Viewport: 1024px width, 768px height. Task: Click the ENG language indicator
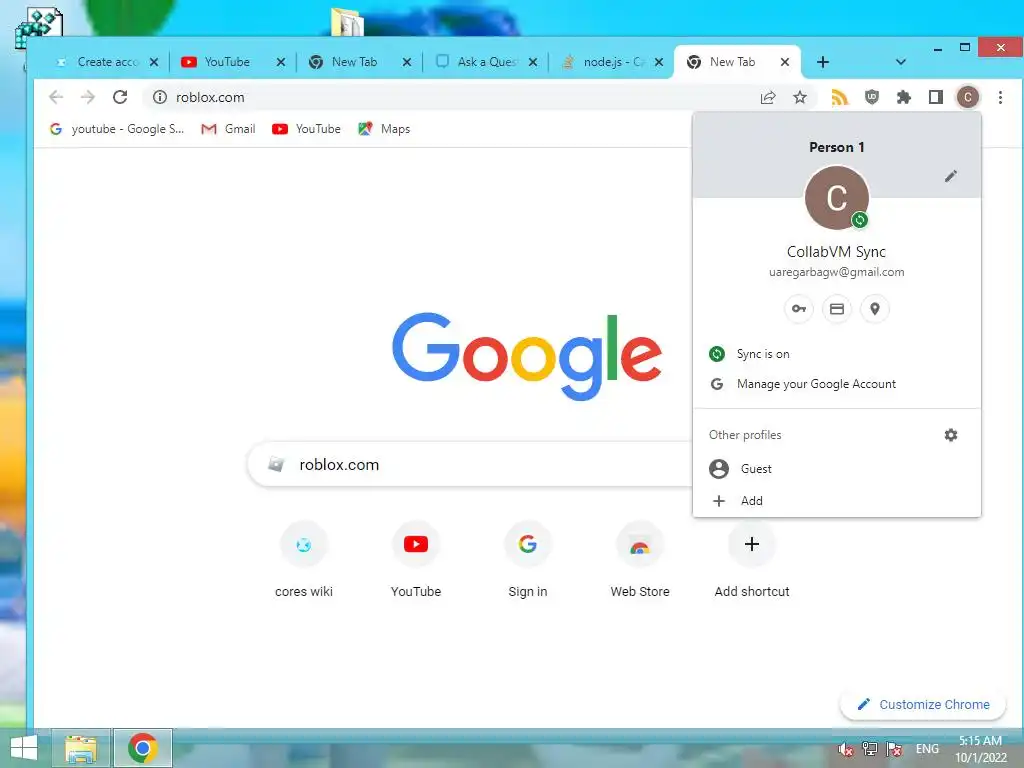click(927, 749)
